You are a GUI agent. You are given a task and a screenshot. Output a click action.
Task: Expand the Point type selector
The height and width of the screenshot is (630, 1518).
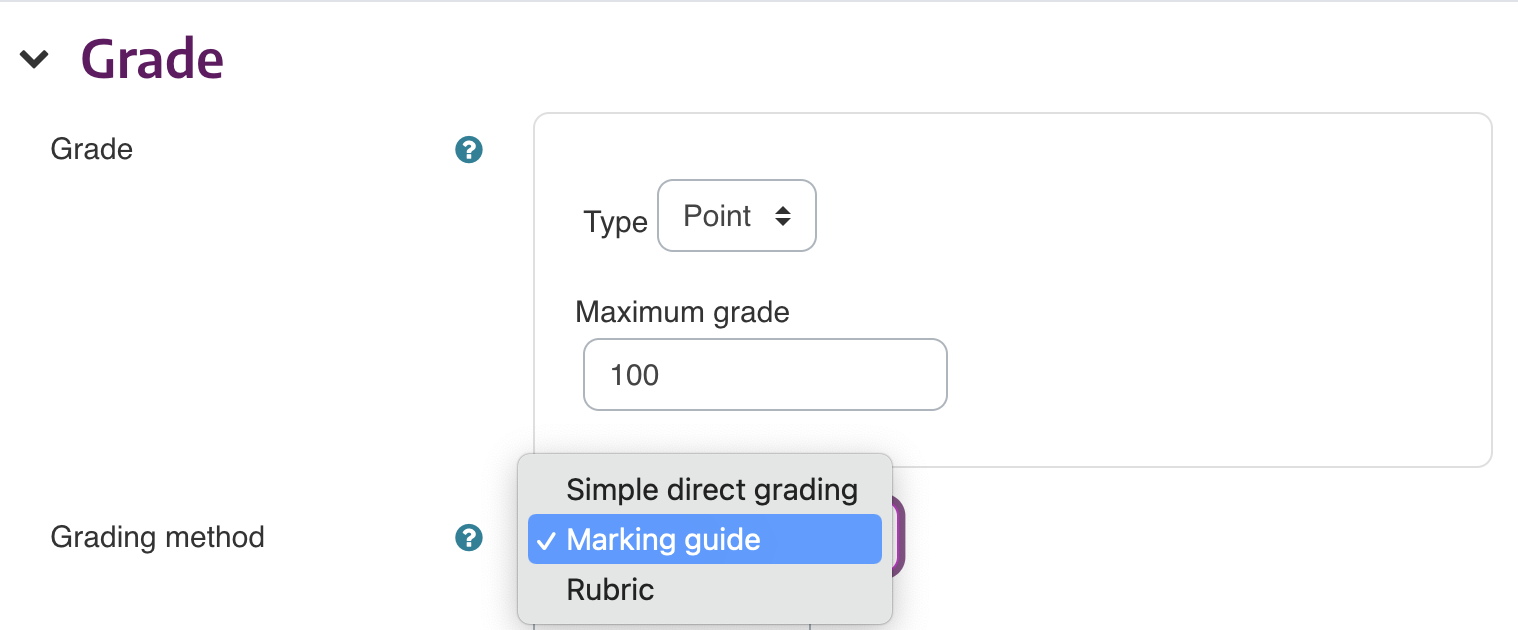point(737,215)
